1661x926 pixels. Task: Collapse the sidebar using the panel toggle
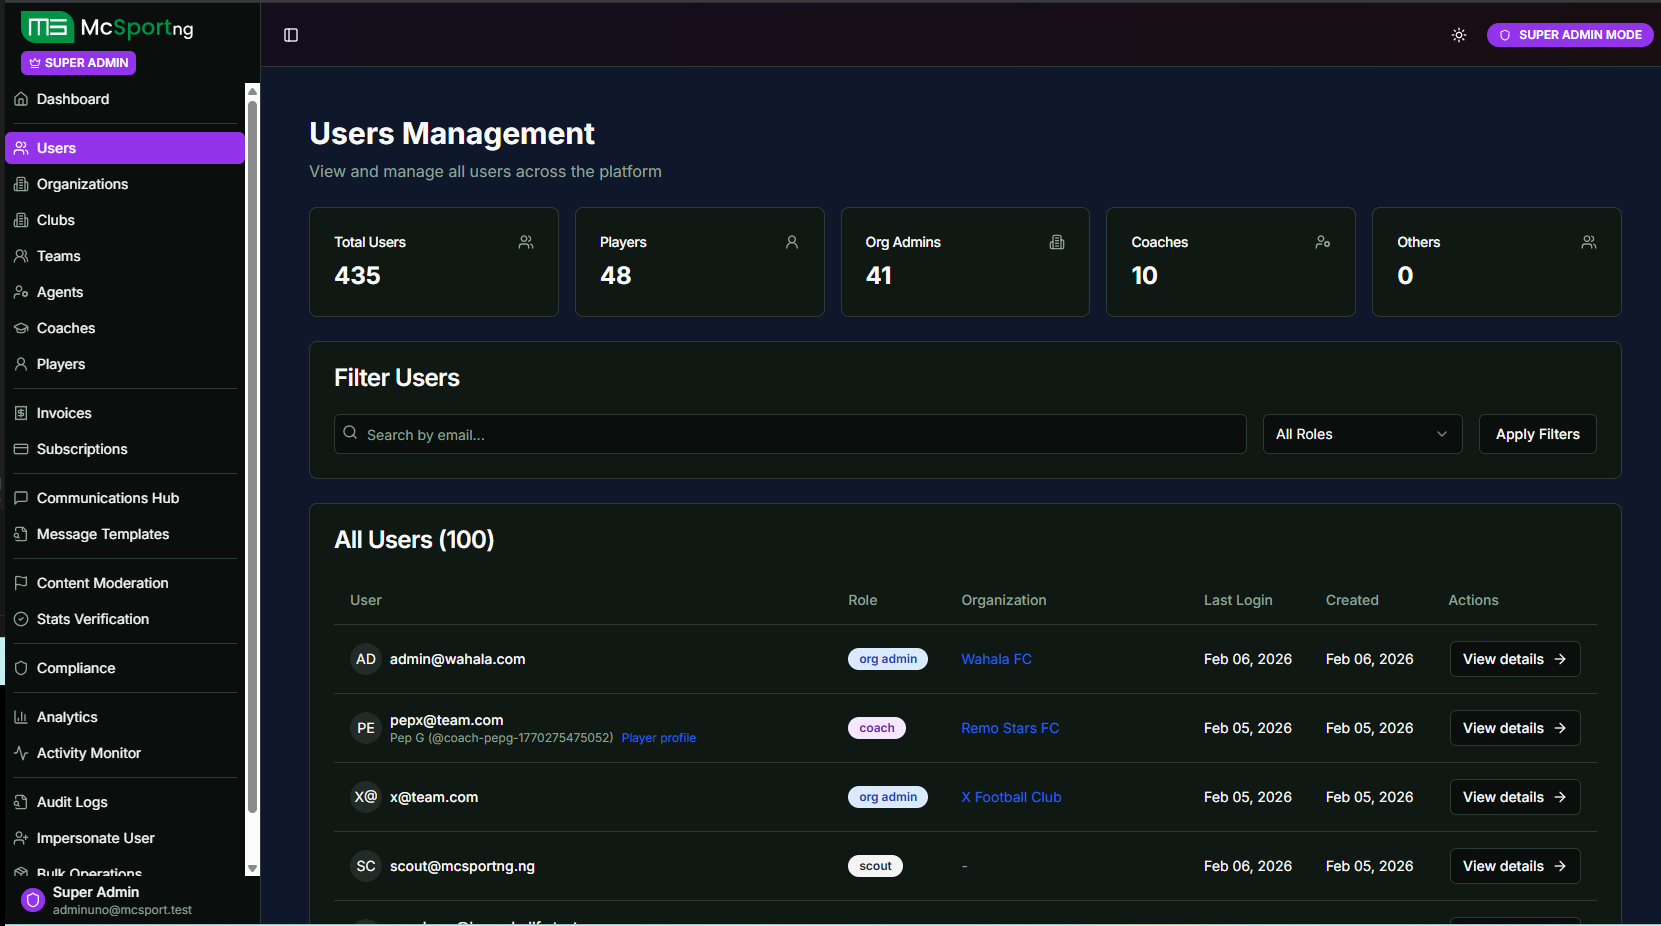pyautogui.click(x=290, y=35)
